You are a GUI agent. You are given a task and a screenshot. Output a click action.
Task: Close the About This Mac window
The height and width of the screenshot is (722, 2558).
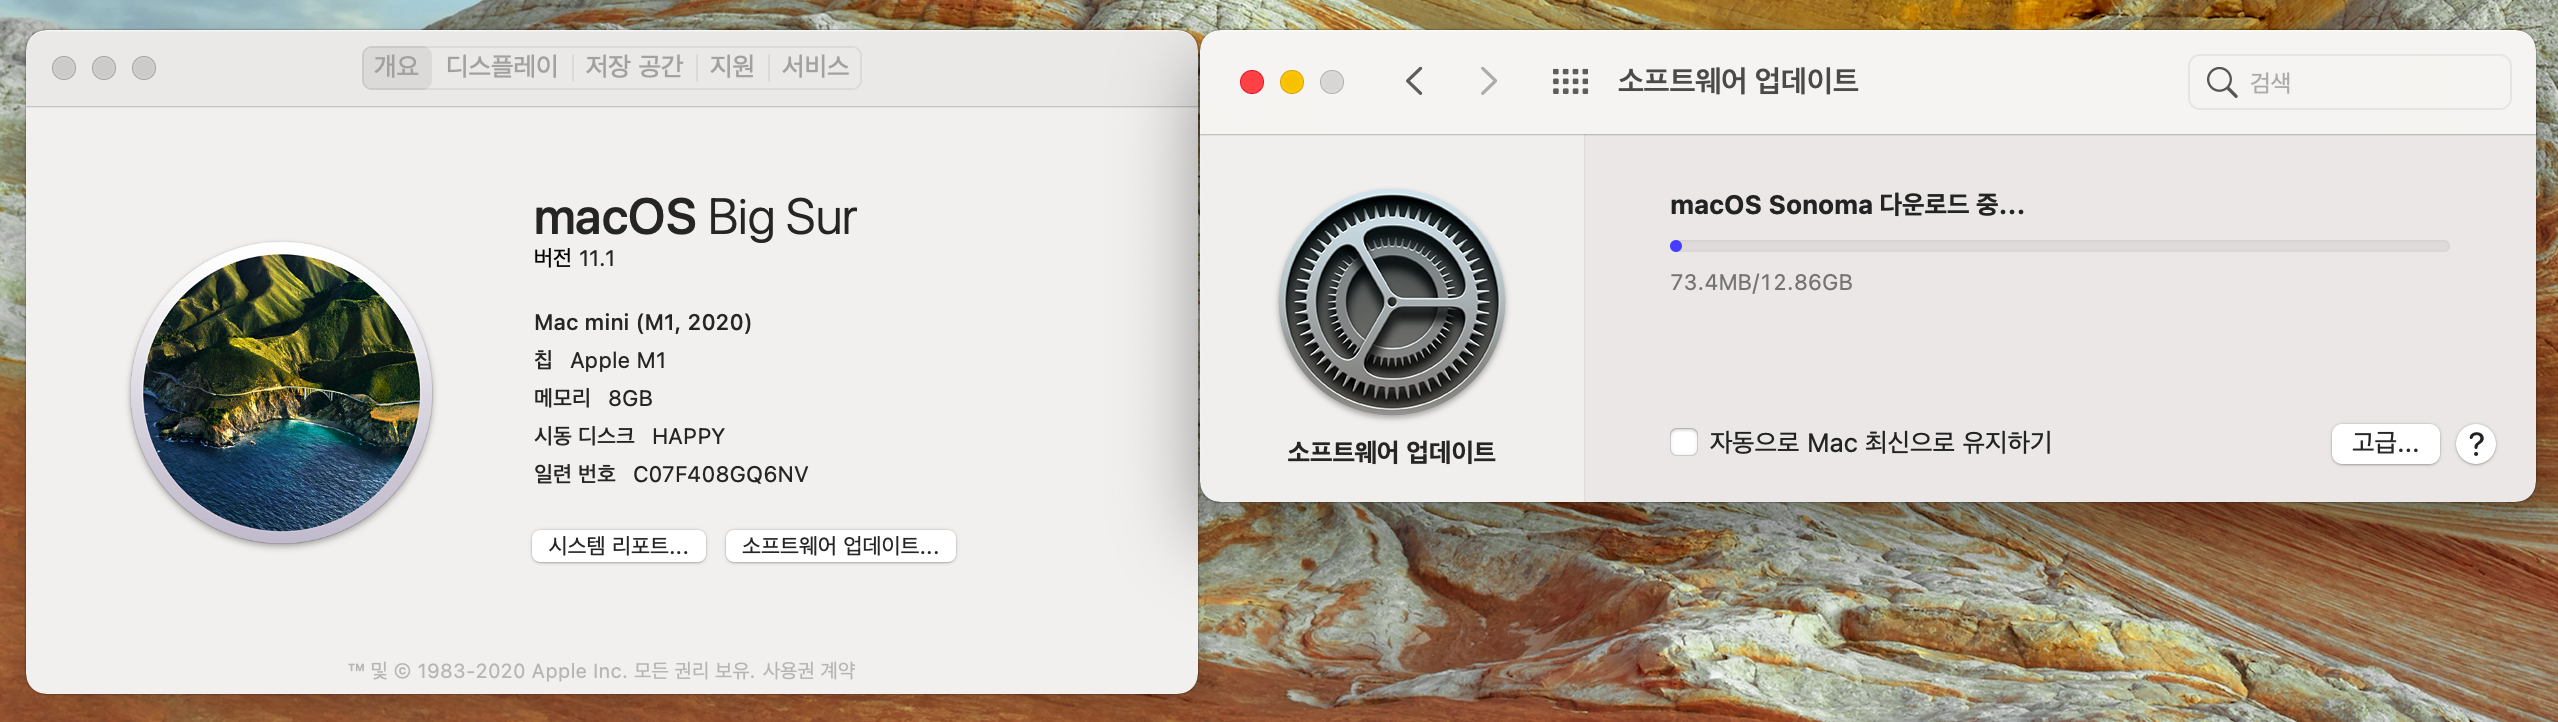coord(64,68)
